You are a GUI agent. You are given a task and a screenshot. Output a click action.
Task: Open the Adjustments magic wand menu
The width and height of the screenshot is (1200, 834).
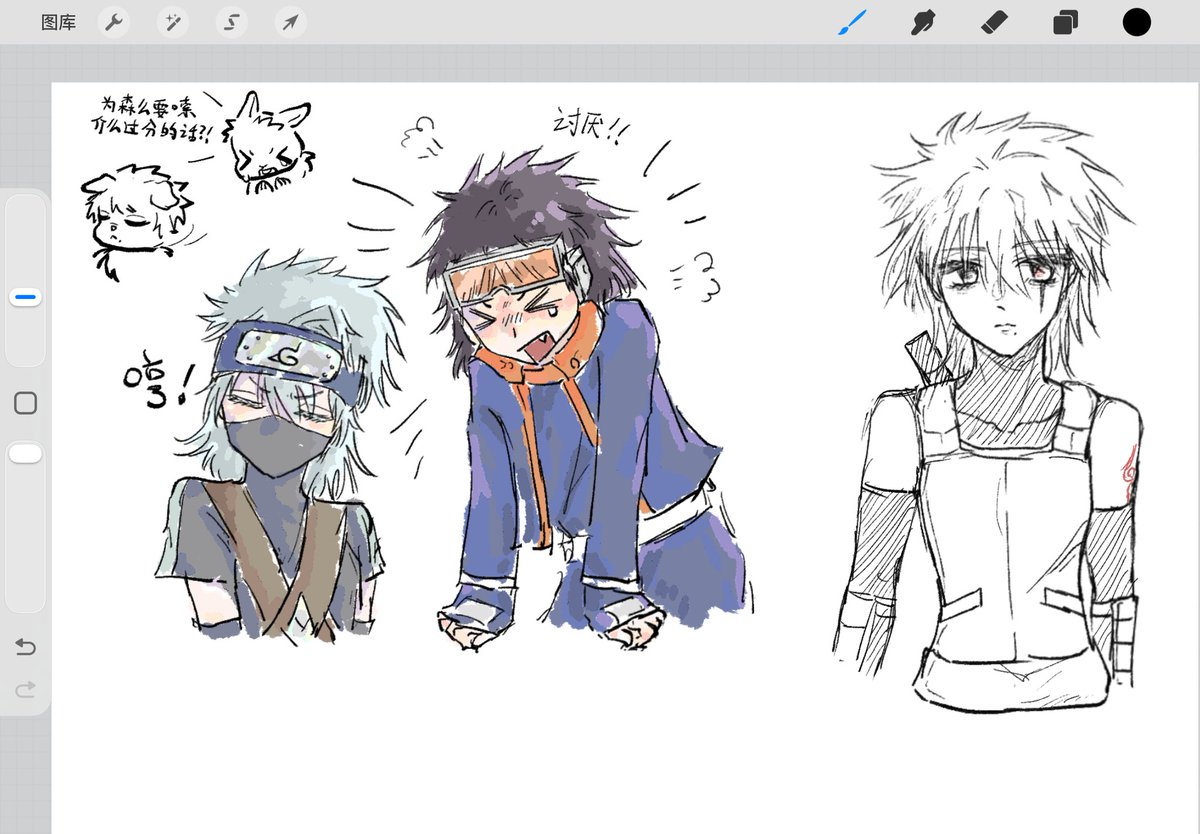click(x=173, y=22)
